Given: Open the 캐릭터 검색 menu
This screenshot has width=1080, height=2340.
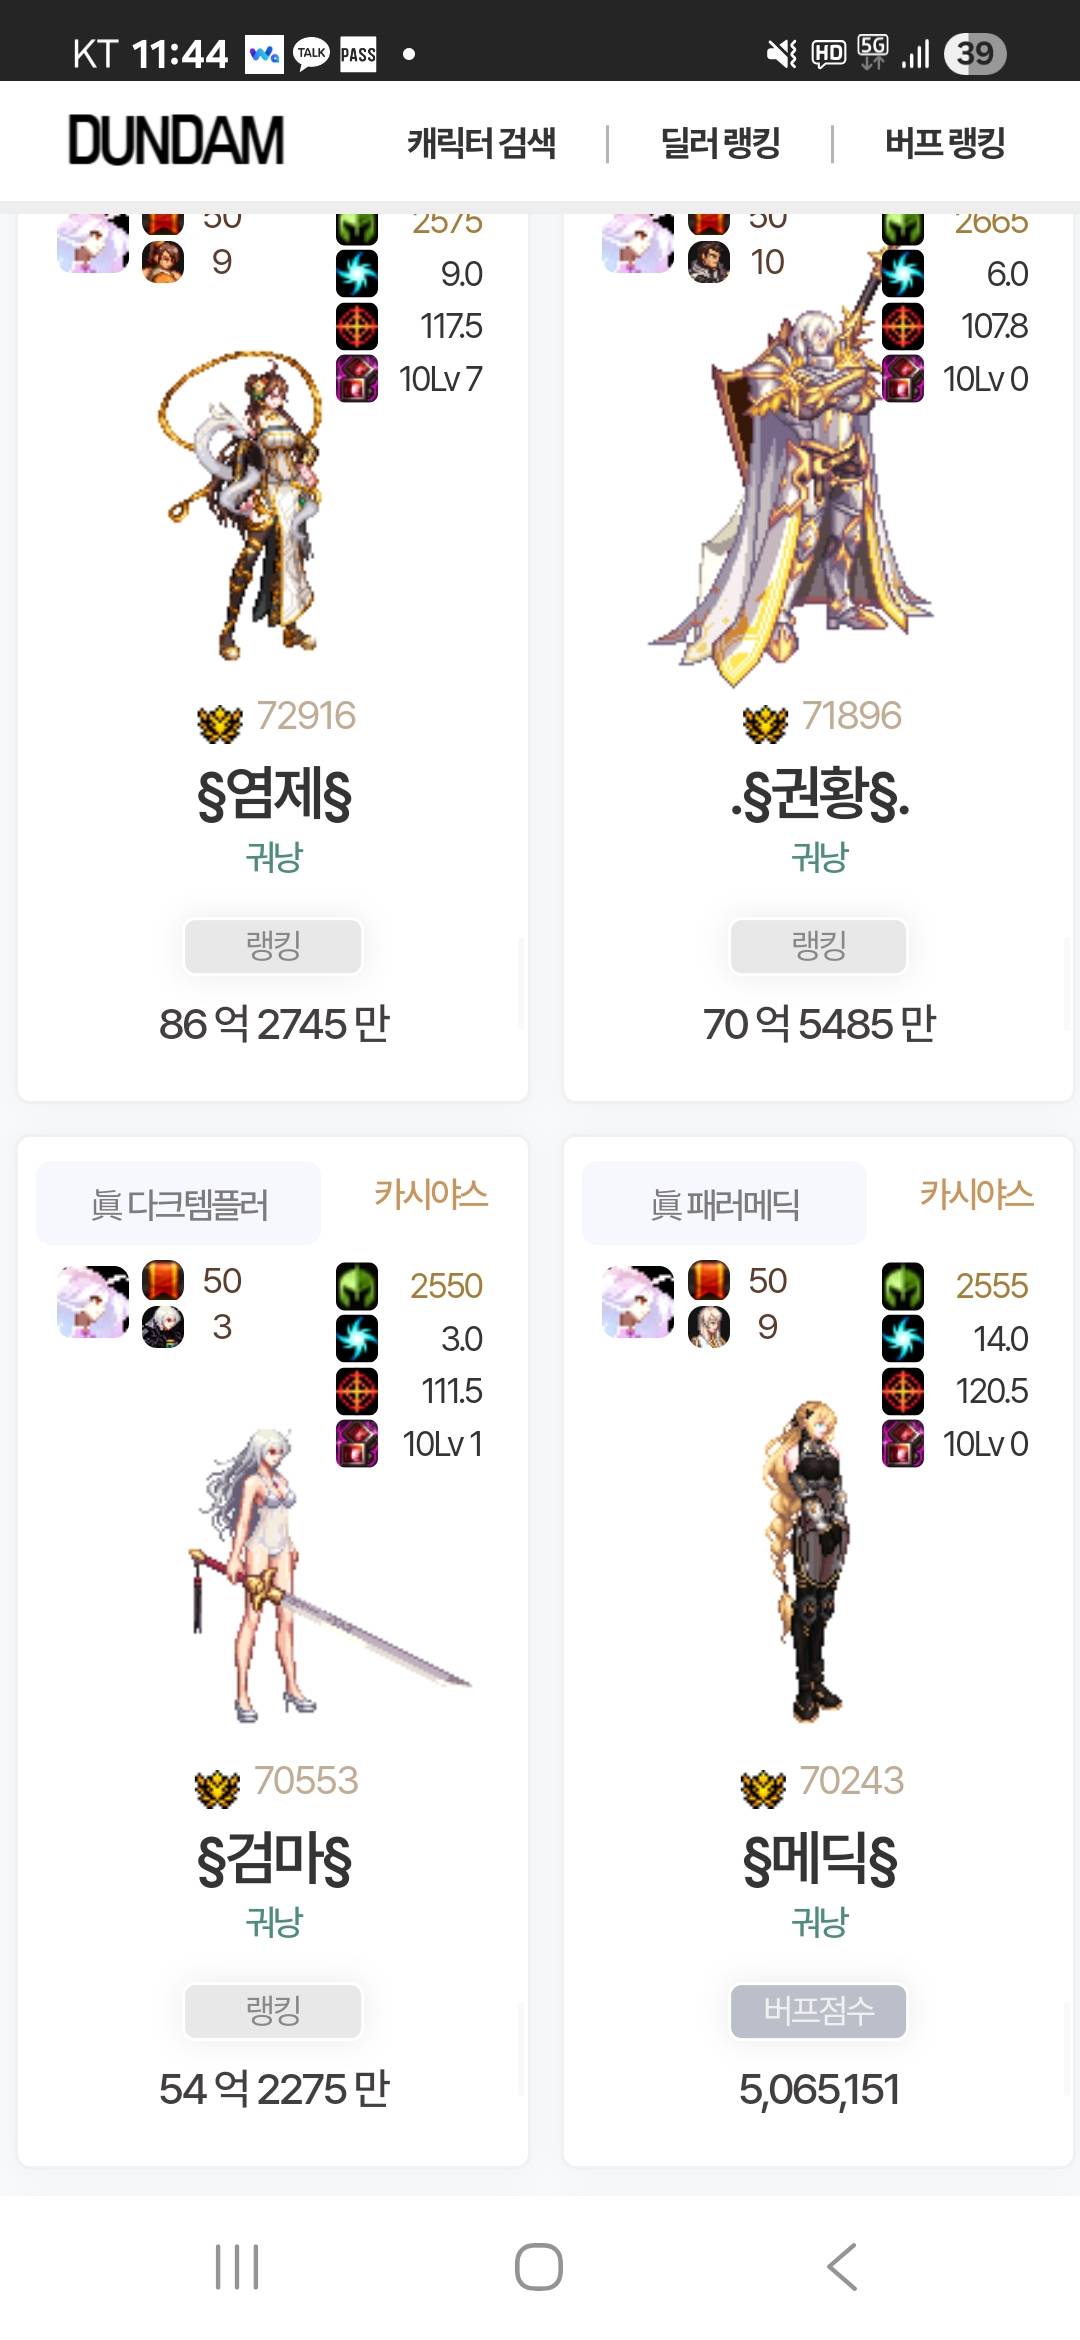Looking at the screenshot, I should [x=481, y=143].
